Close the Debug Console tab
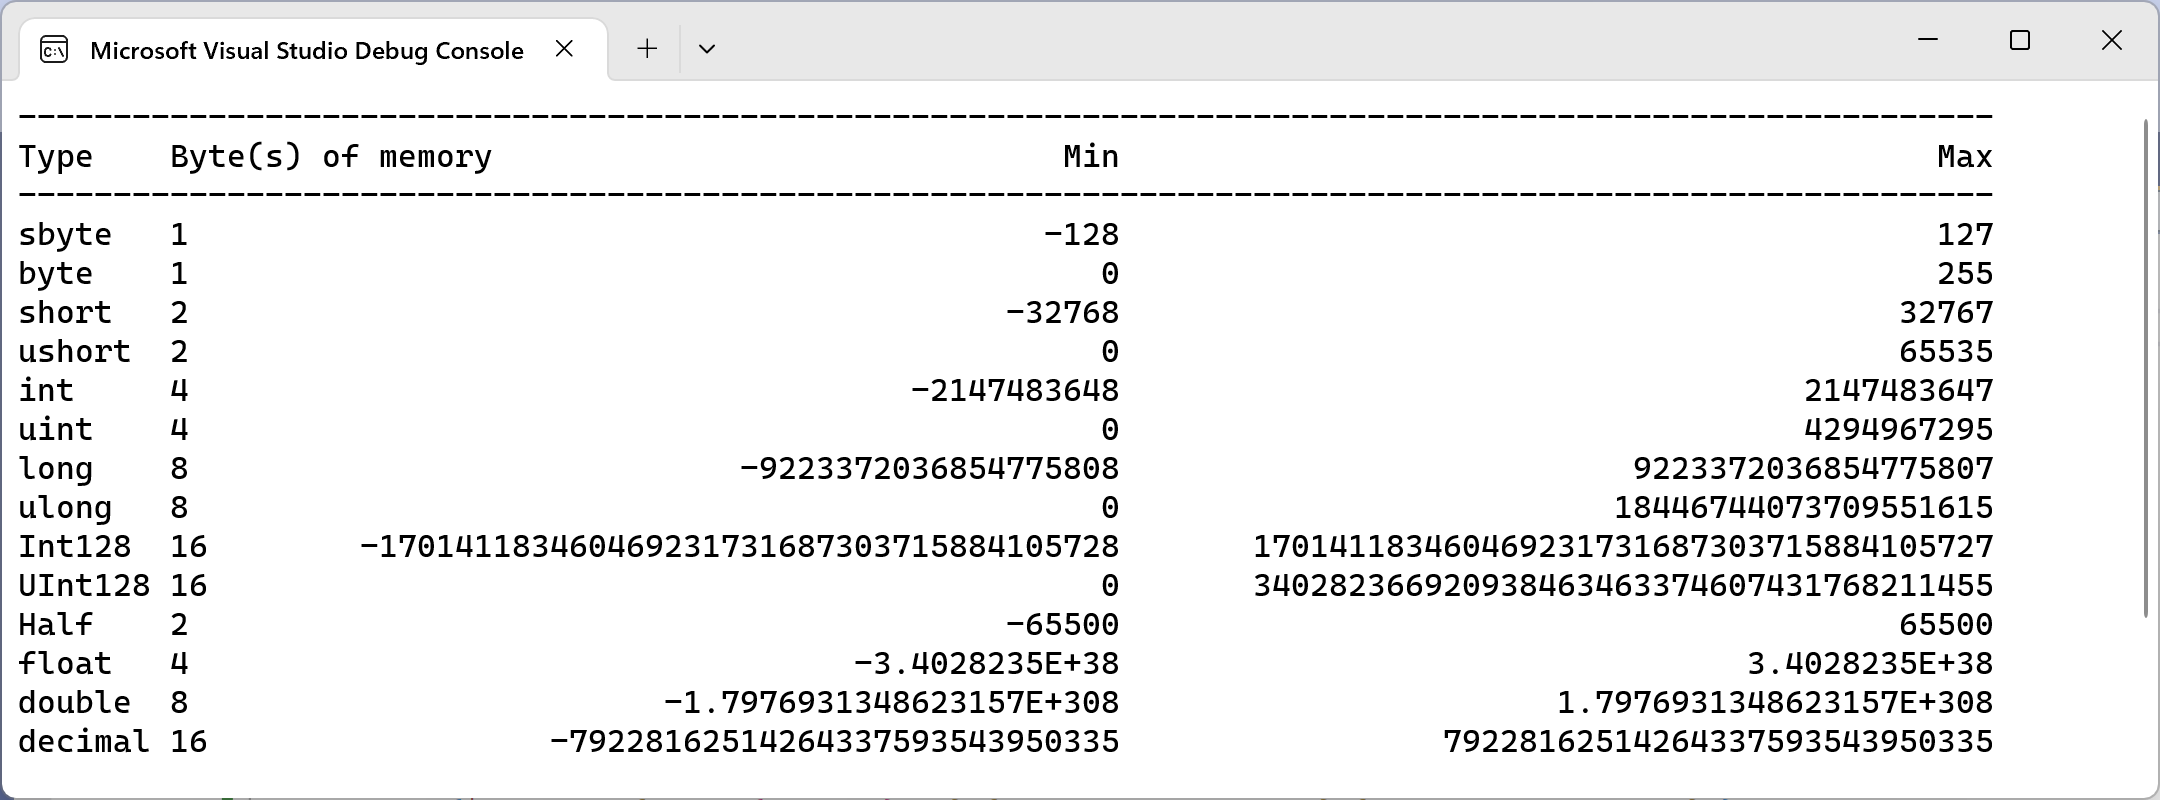Screen dimensions: 2160x800 565,49
